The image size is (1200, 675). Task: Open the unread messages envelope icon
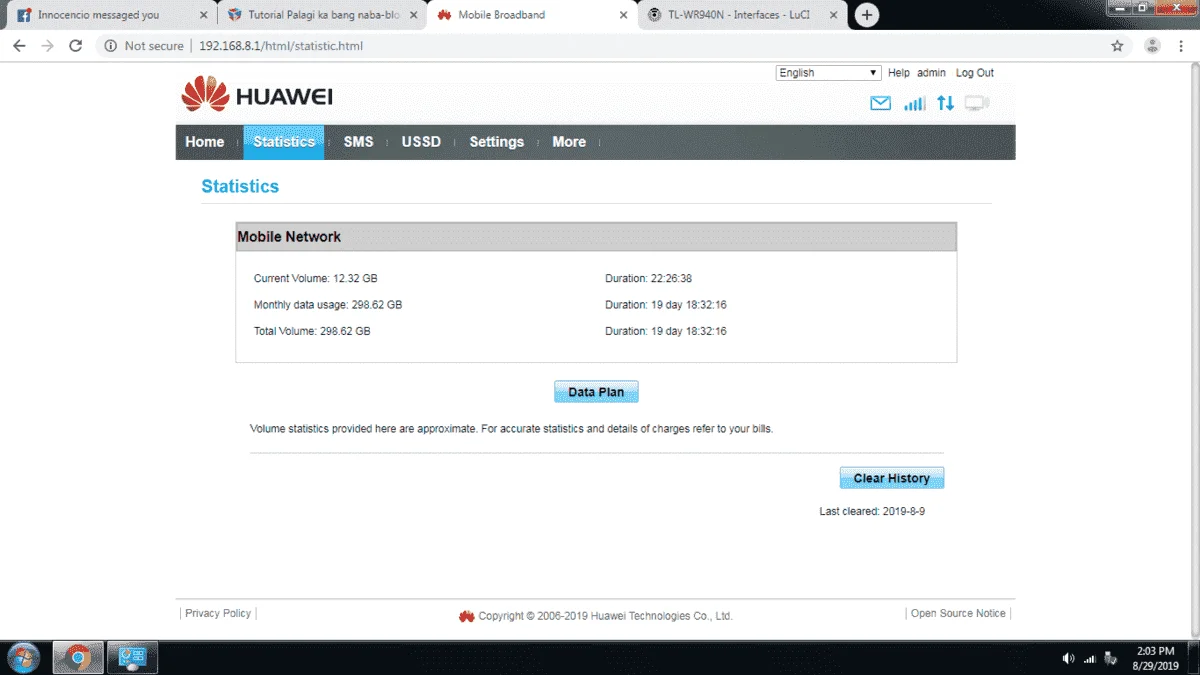pyautogui.click(x=880, y=103)
